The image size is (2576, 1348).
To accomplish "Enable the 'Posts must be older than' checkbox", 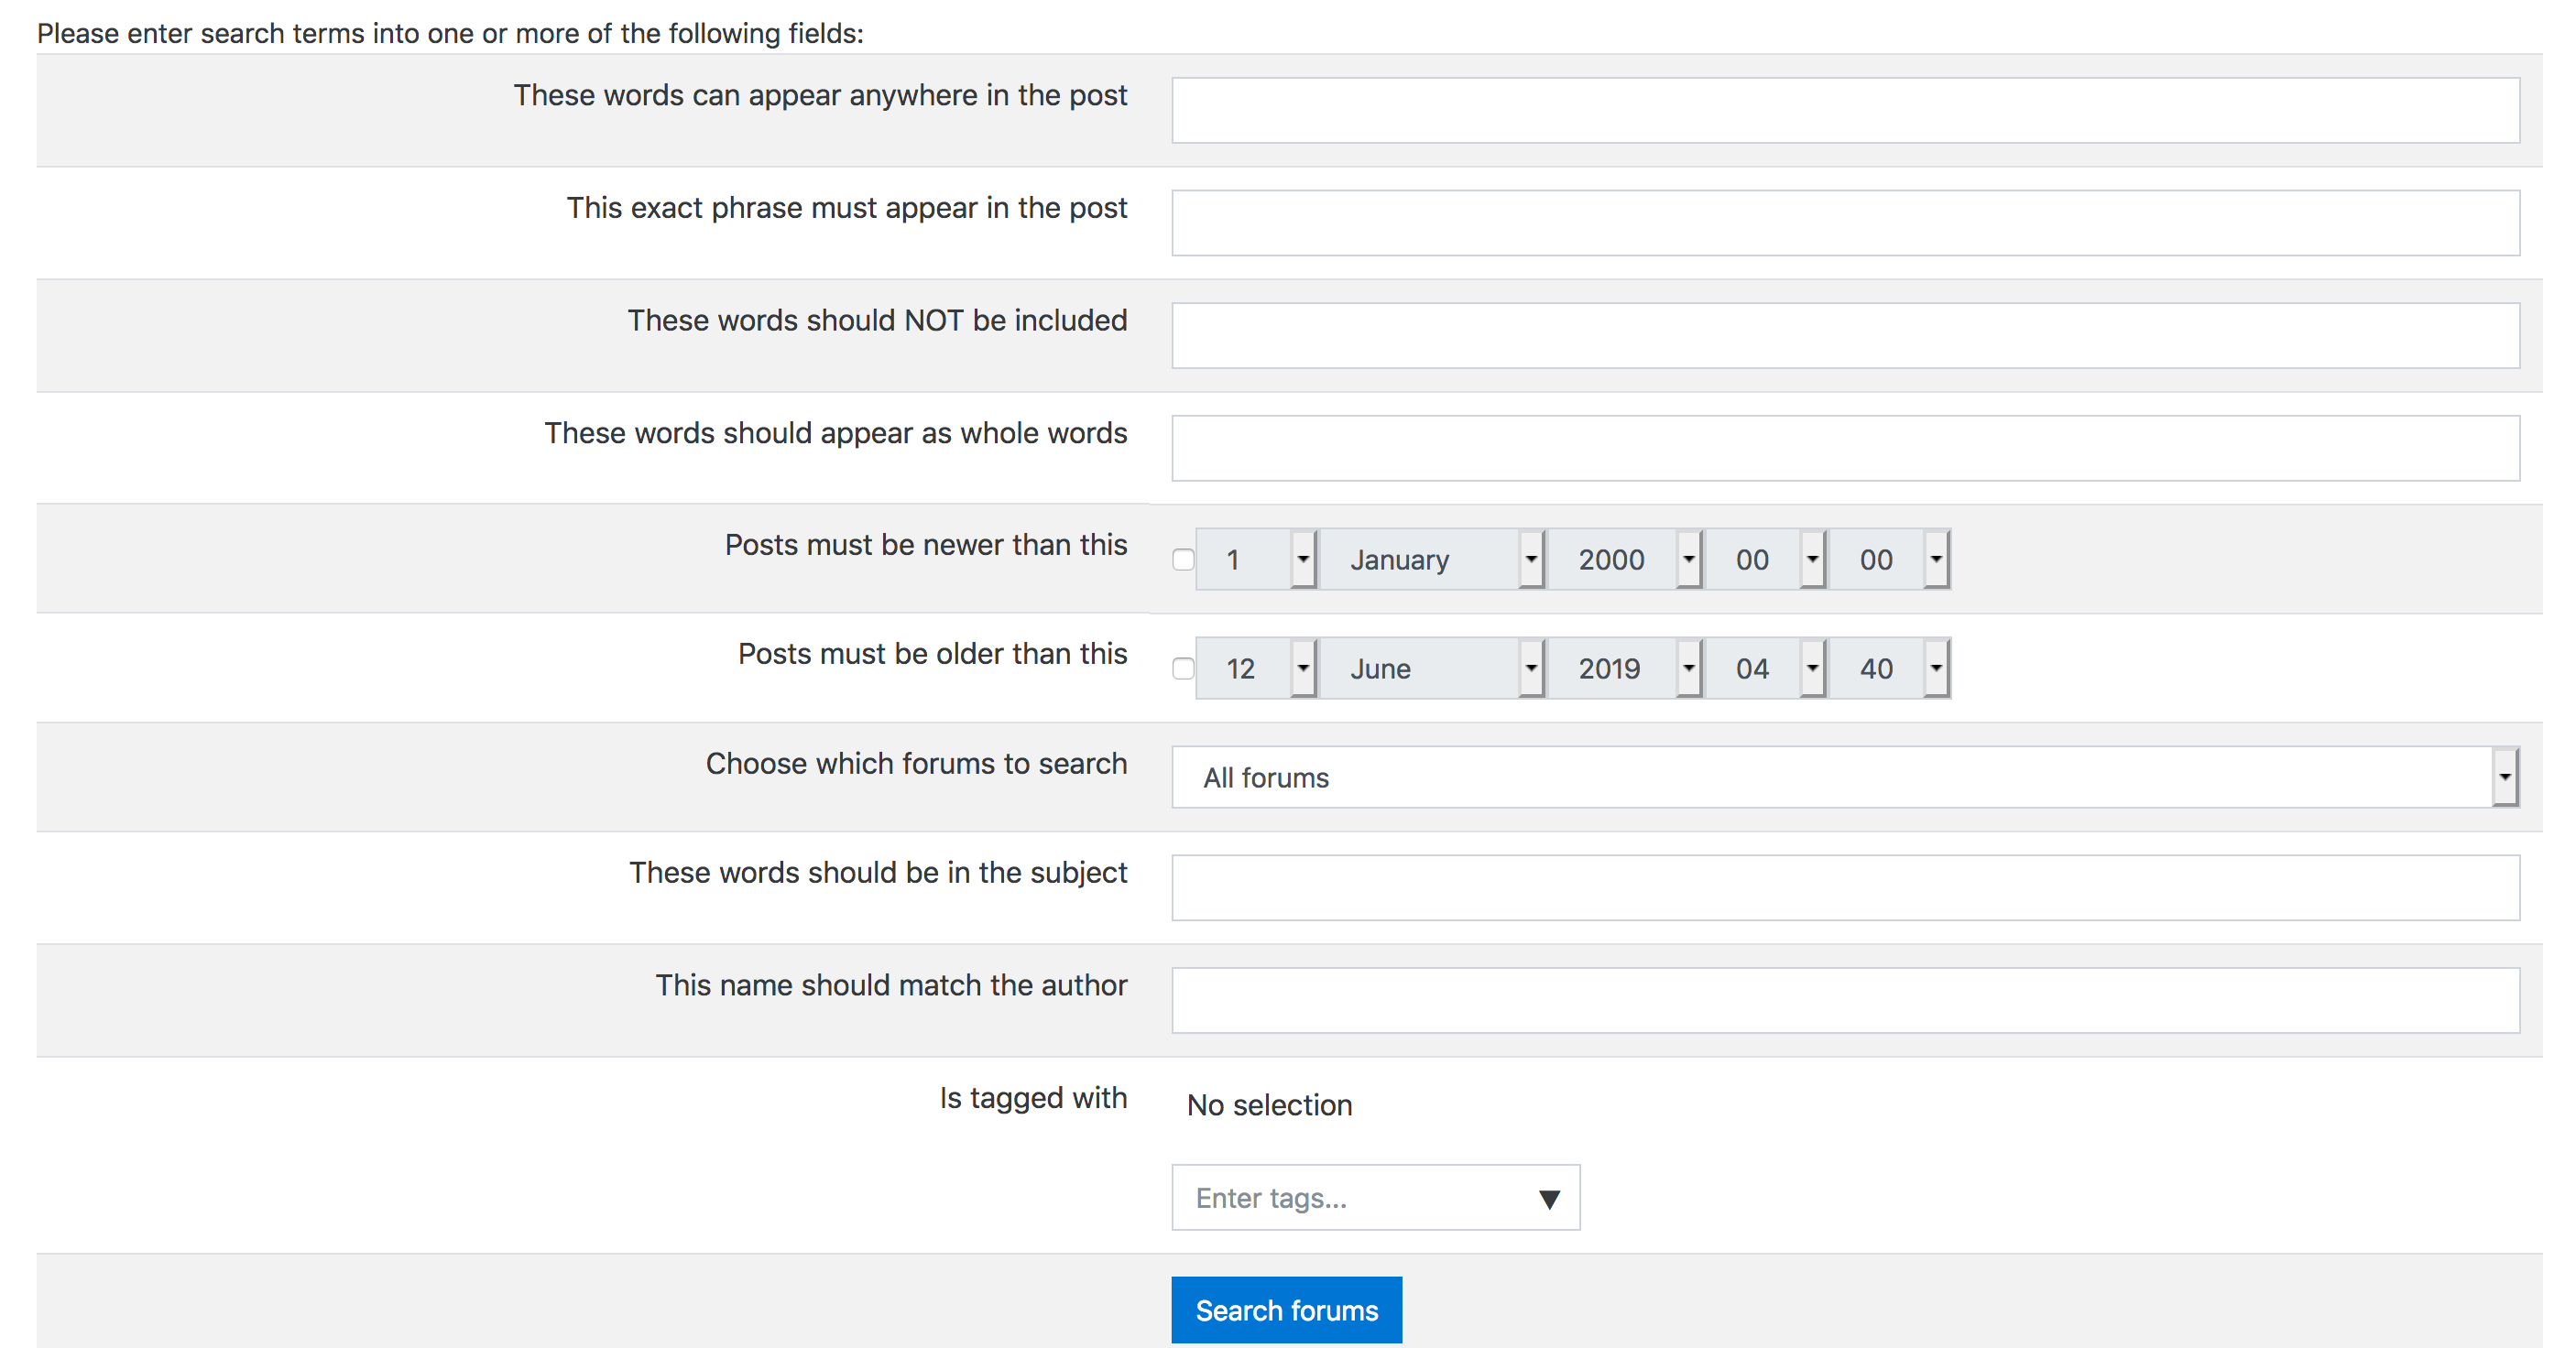I will (1183, 668).
